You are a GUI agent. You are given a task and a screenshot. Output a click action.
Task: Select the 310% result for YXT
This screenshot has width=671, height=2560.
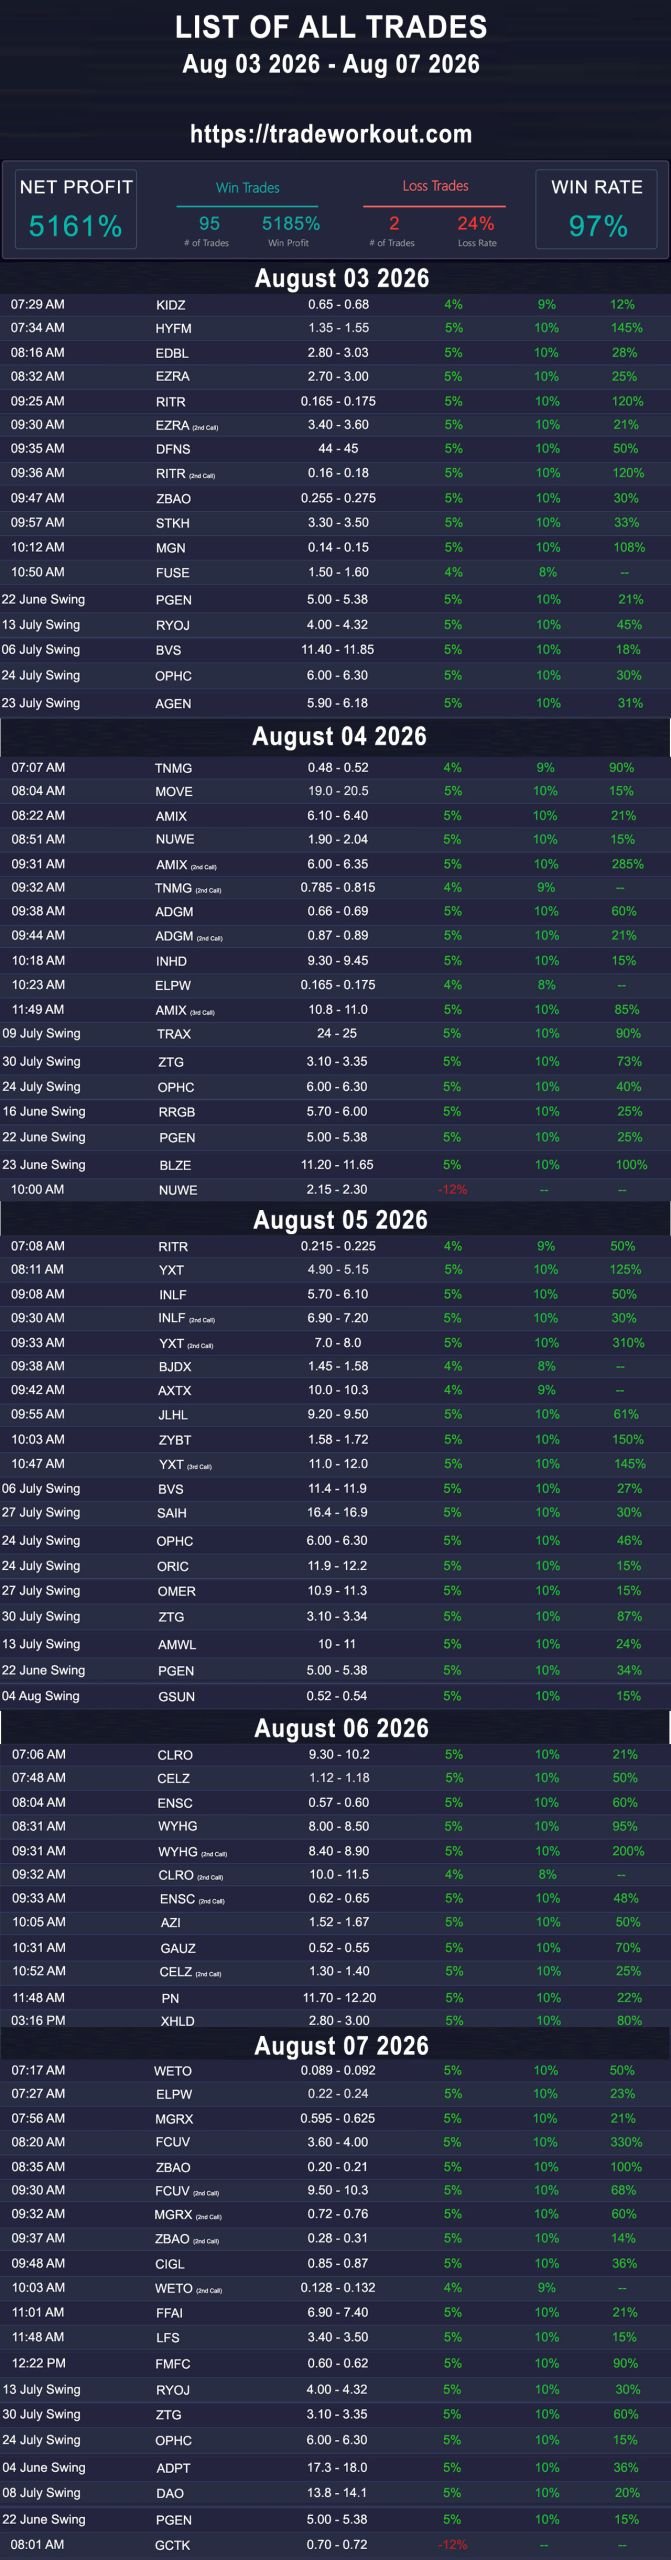pyautogui.click(x=628, y=1343)
